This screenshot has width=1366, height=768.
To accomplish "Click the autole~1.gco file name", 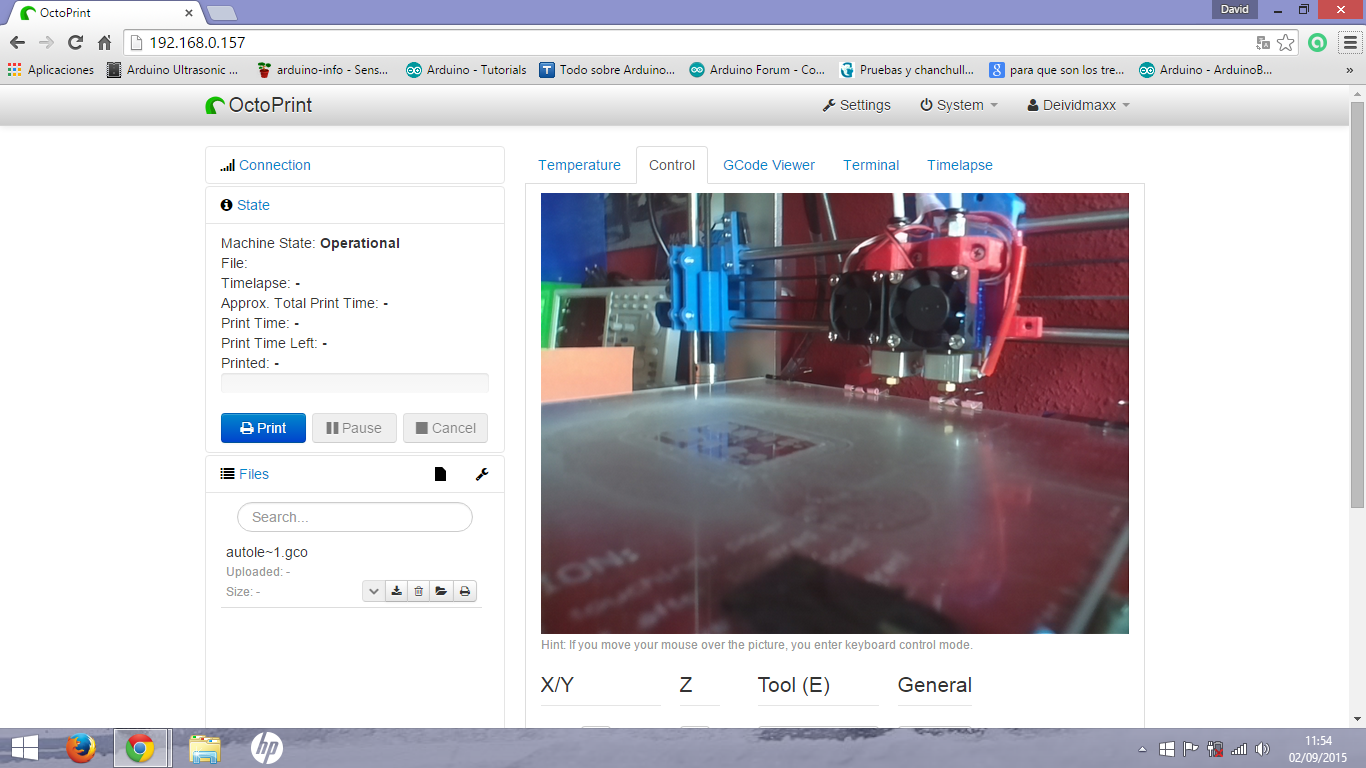I will (x=267, y=552).
